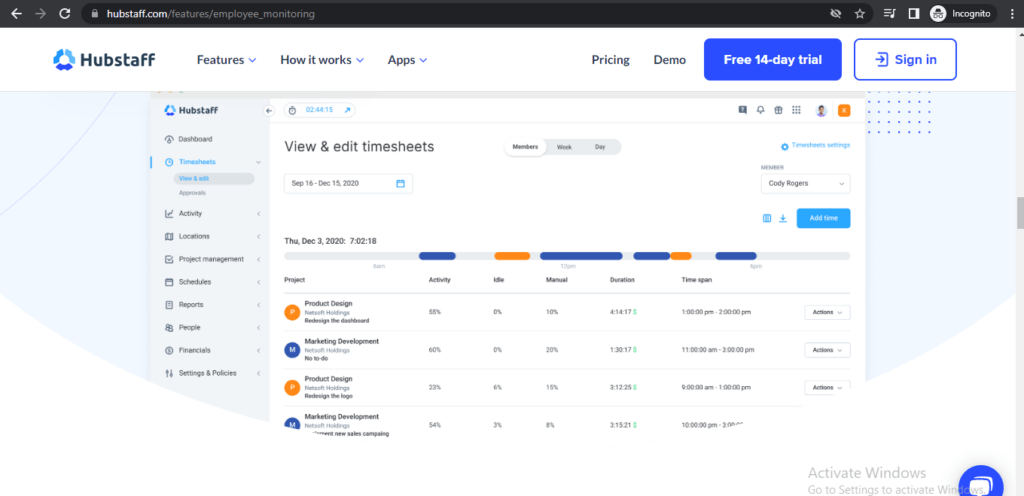1024x496 pixels.
Task: Click the longest blue segment on the timeline
Action: click(x=581, y=256)
